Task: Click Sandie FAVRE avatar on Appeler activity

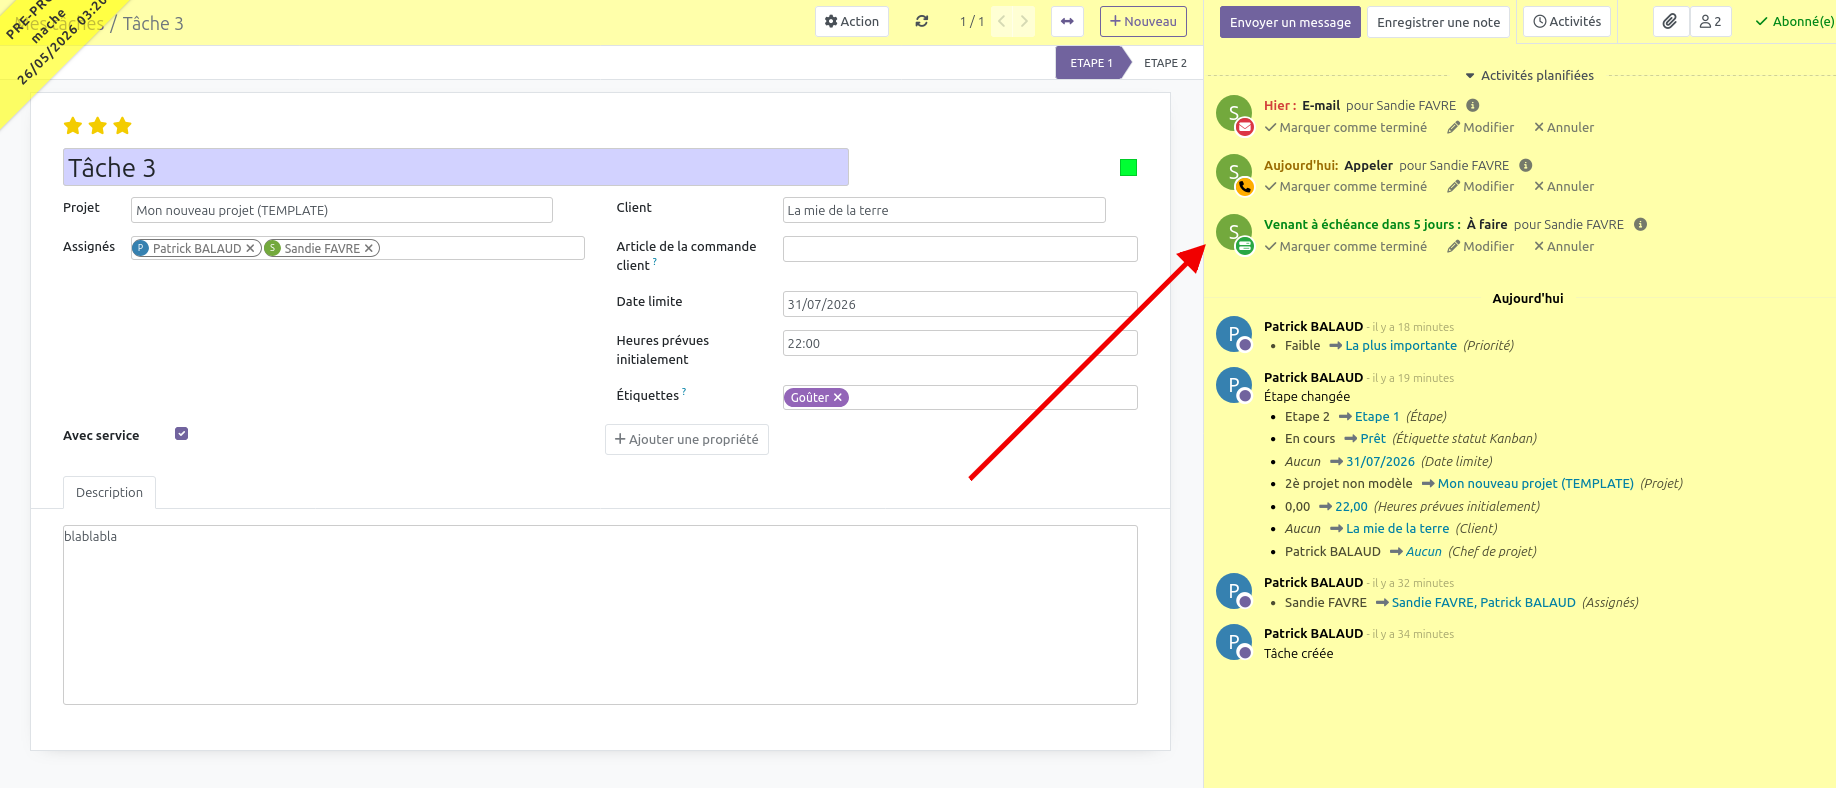Action: point(1234,173)
